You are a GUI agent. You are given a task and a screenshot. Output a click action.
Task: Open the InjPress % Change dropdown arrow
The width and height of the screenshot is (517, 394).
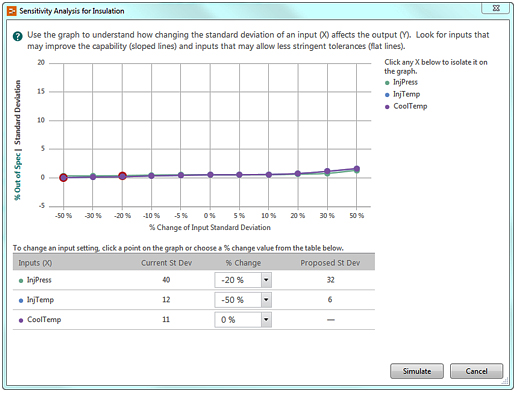266,280
